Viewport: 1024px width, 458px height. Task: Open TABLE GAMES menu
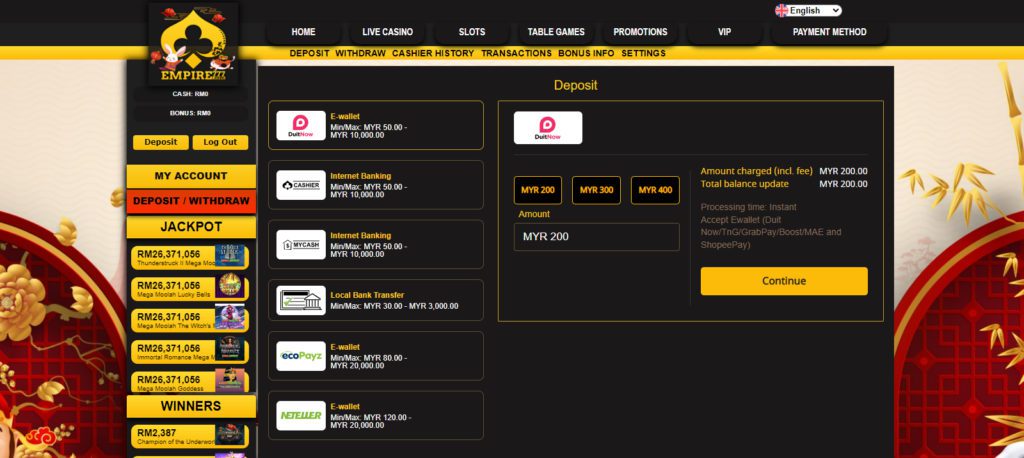[556, 32]
